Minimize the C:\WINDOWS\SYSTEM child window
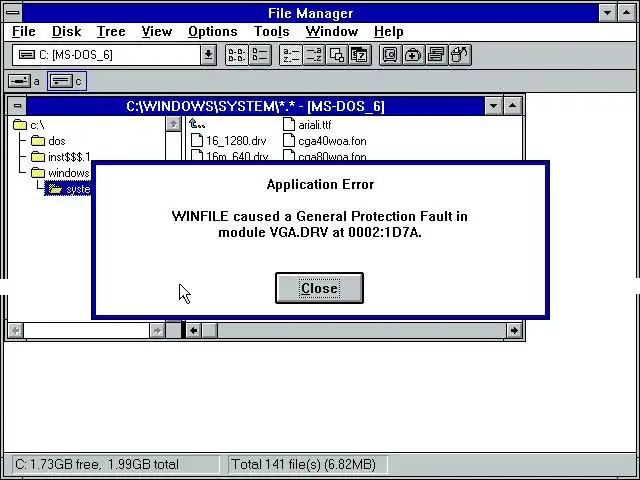640x480 pixels. (x=493, y=106)
